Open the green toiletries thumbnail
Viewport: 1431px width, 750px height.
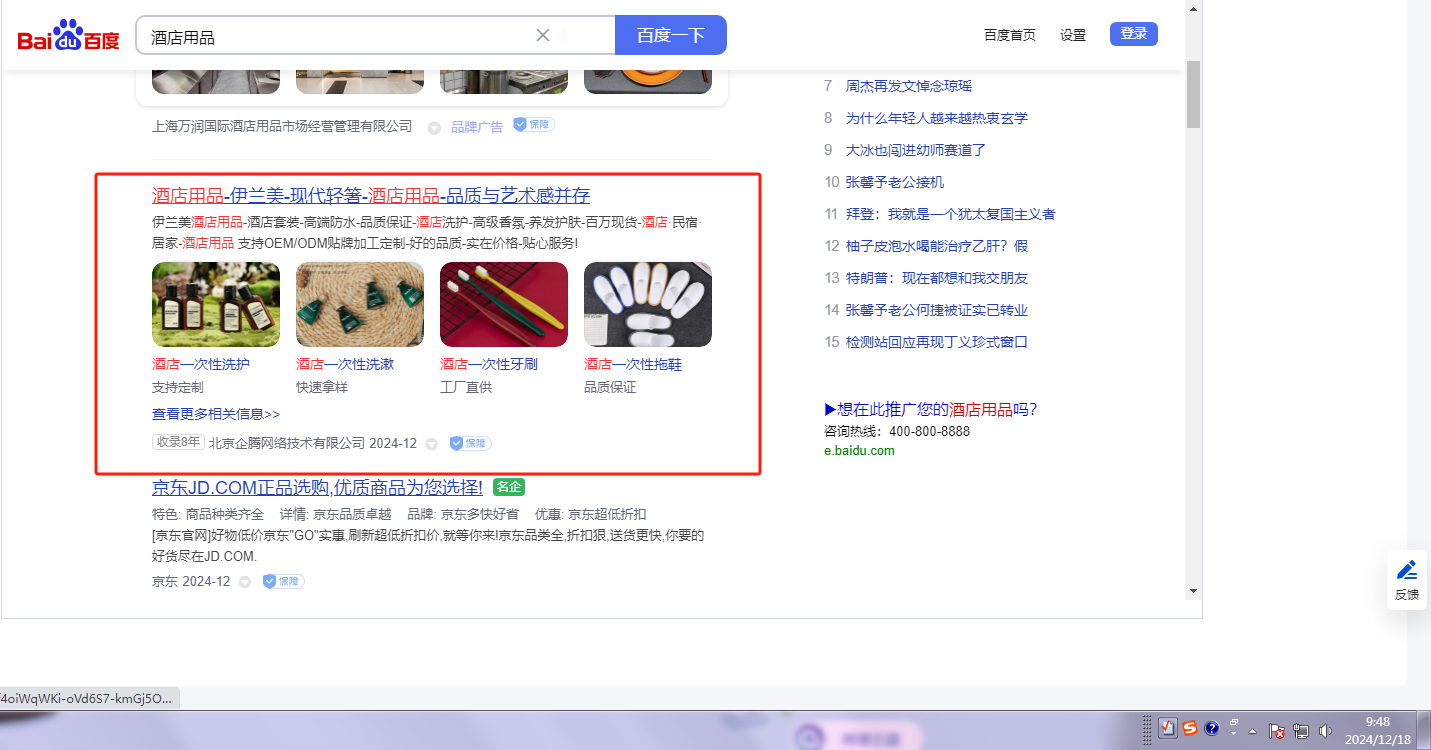tap(360, 304)
